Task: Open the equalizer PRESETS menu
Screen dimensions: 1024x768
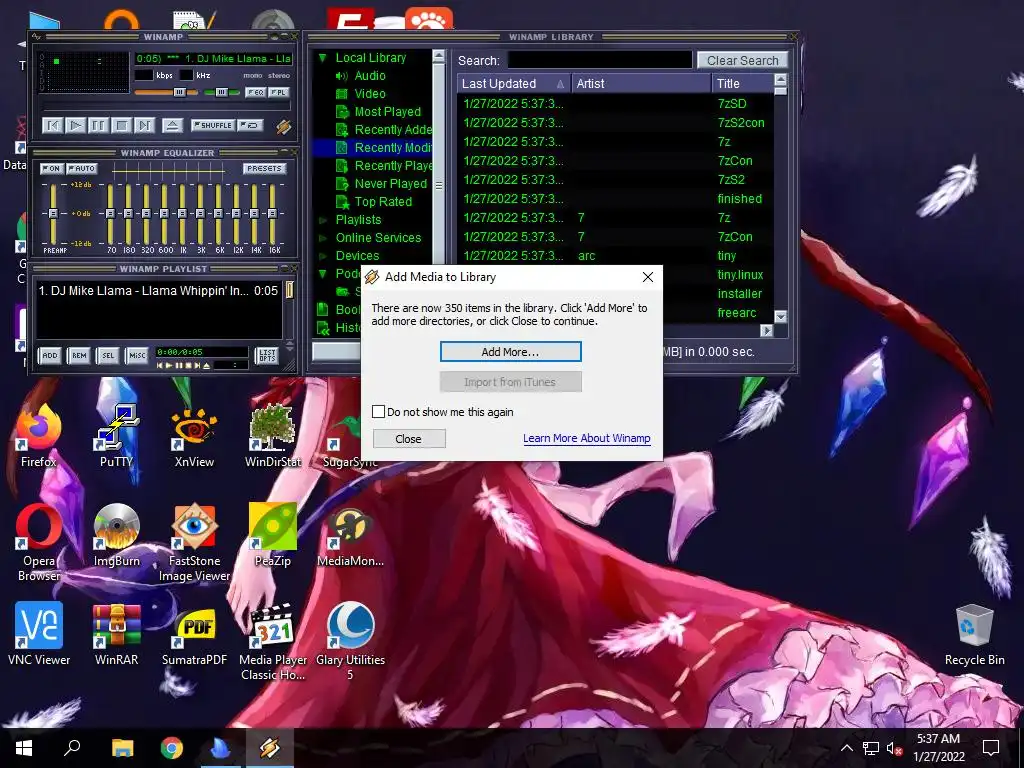Action: point(264,168)
